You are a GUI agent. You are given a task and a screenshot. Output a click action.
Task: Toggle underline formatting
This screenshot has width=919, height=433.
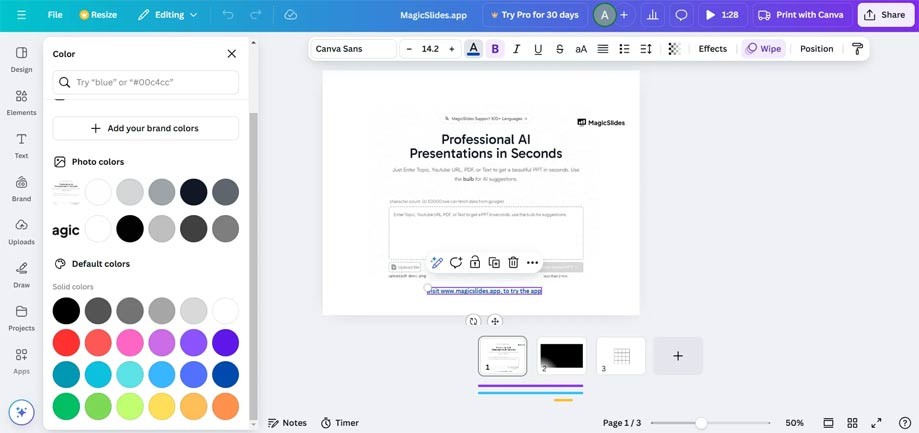coord(538,49)
